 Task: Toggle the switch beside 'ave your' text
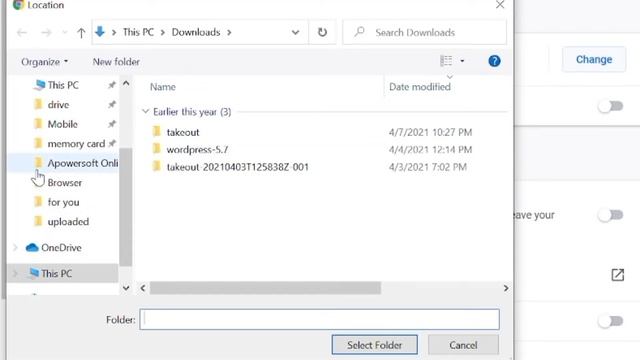[x=611, y=215]
